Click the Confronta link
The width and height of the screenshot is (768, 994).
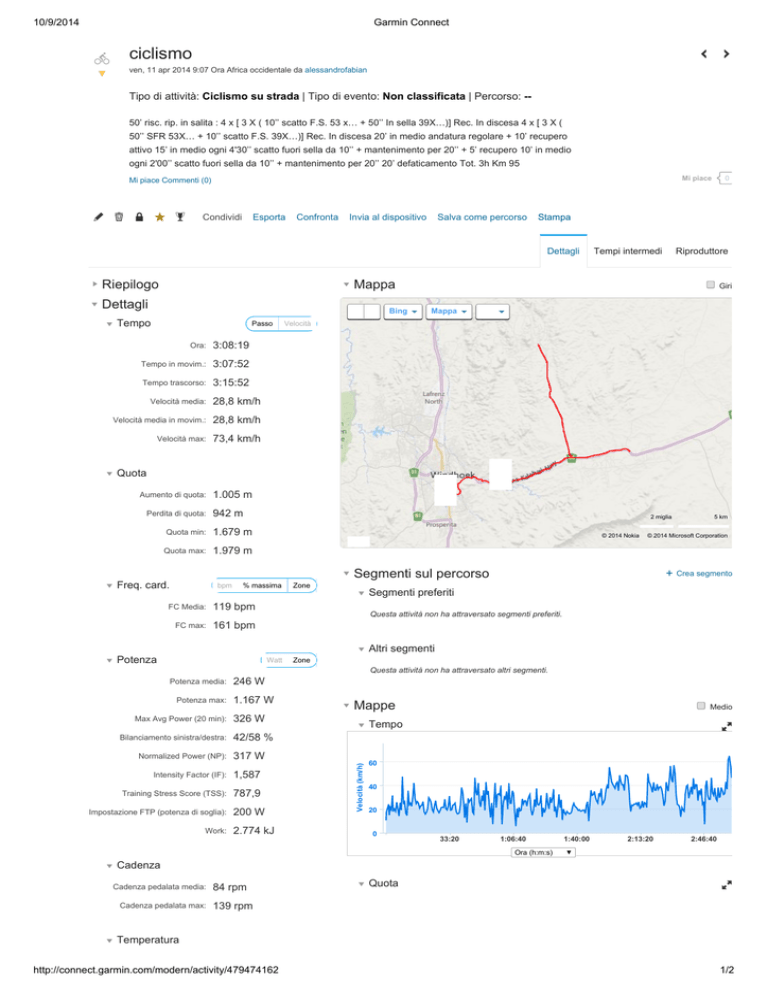coord(317,217)
